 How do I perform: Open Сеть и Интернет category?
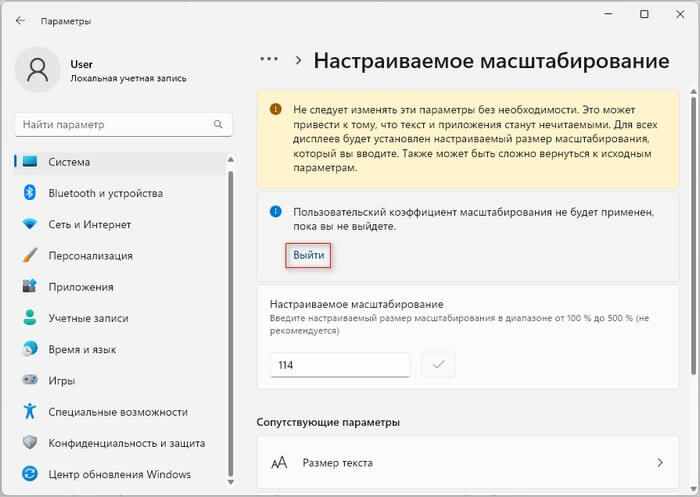tap(120, 225)
